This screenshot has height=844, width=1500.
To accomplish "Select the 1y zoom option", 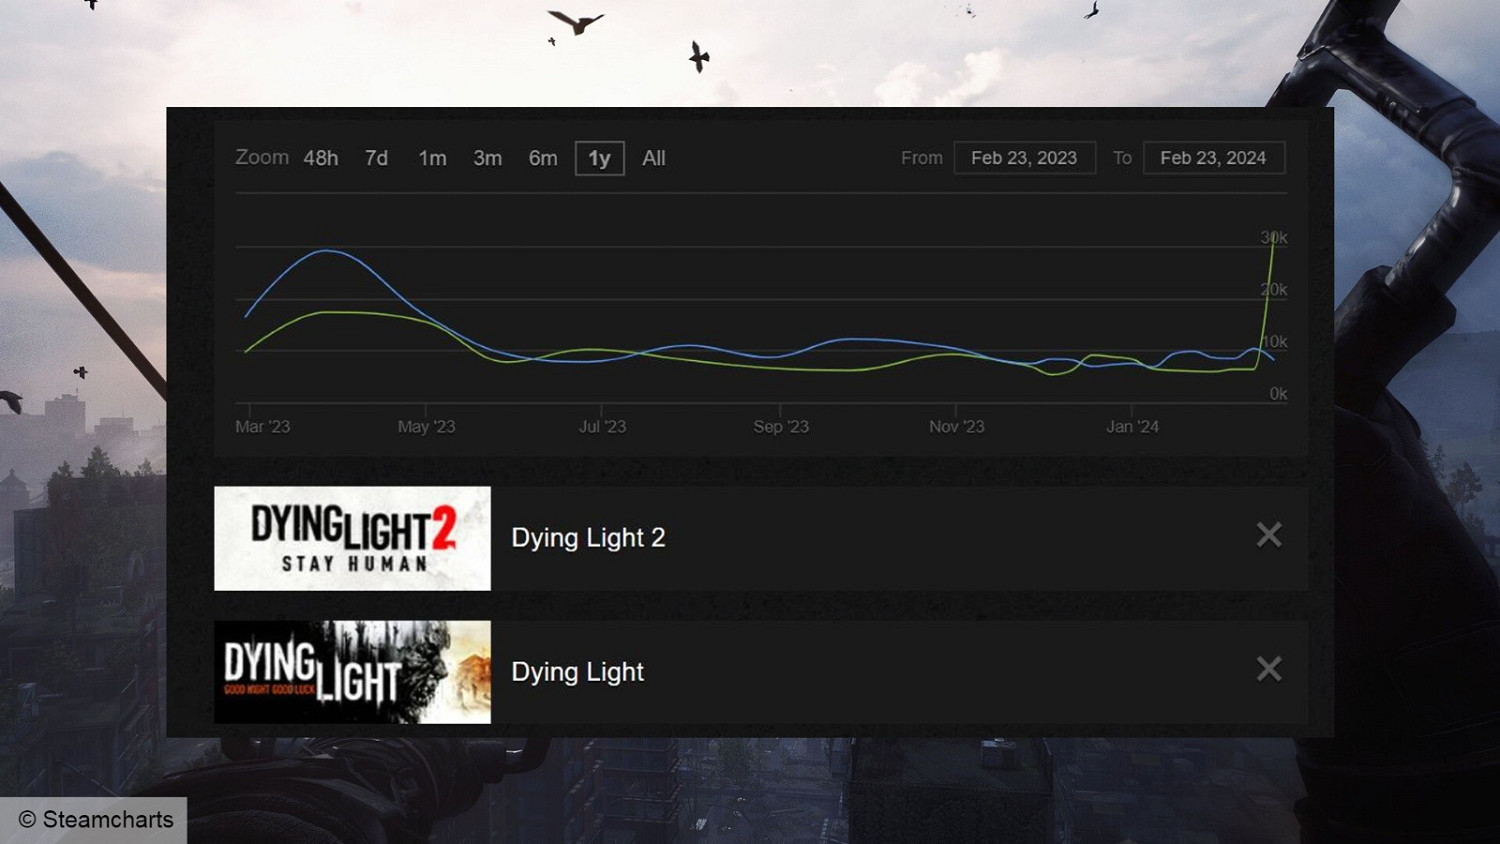I will pyautogui.click(x=599, y=158).
